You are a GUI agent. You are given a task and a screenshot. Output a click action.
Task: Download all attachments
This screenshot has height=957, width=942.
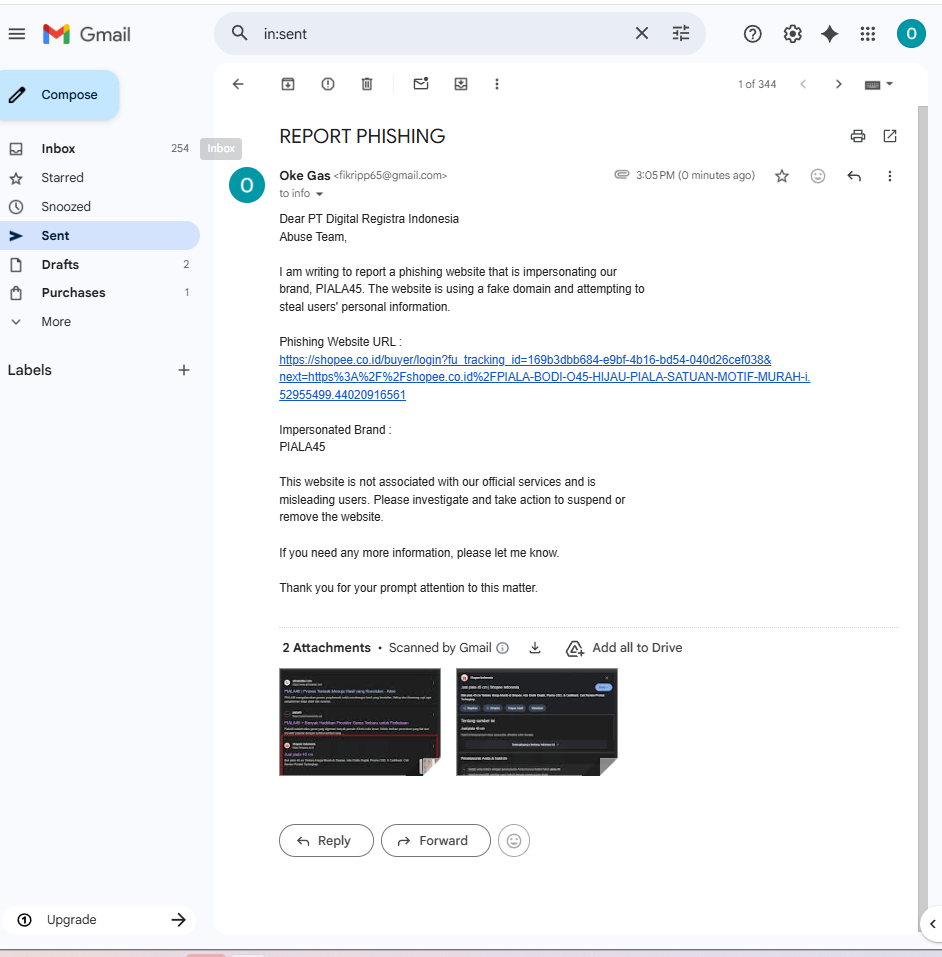(535, 648)
